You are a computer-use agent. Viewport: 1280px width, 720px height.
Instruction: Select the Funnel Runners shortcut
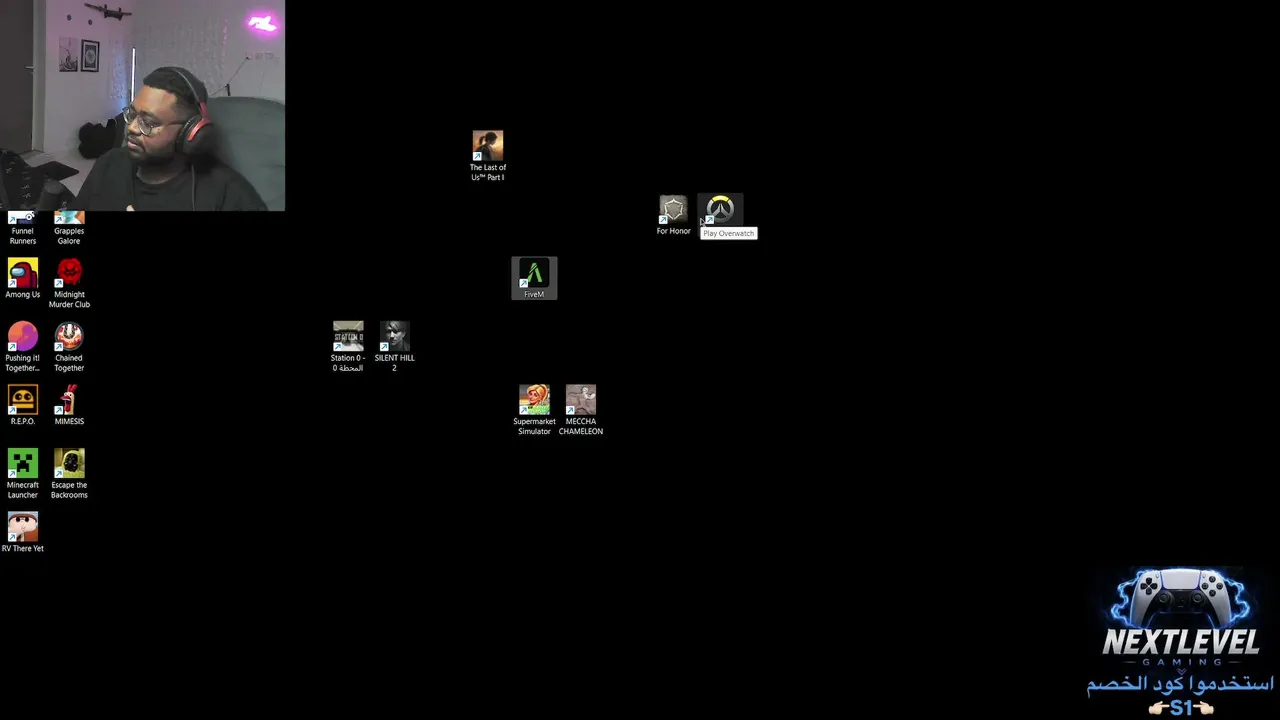(23, 229)
